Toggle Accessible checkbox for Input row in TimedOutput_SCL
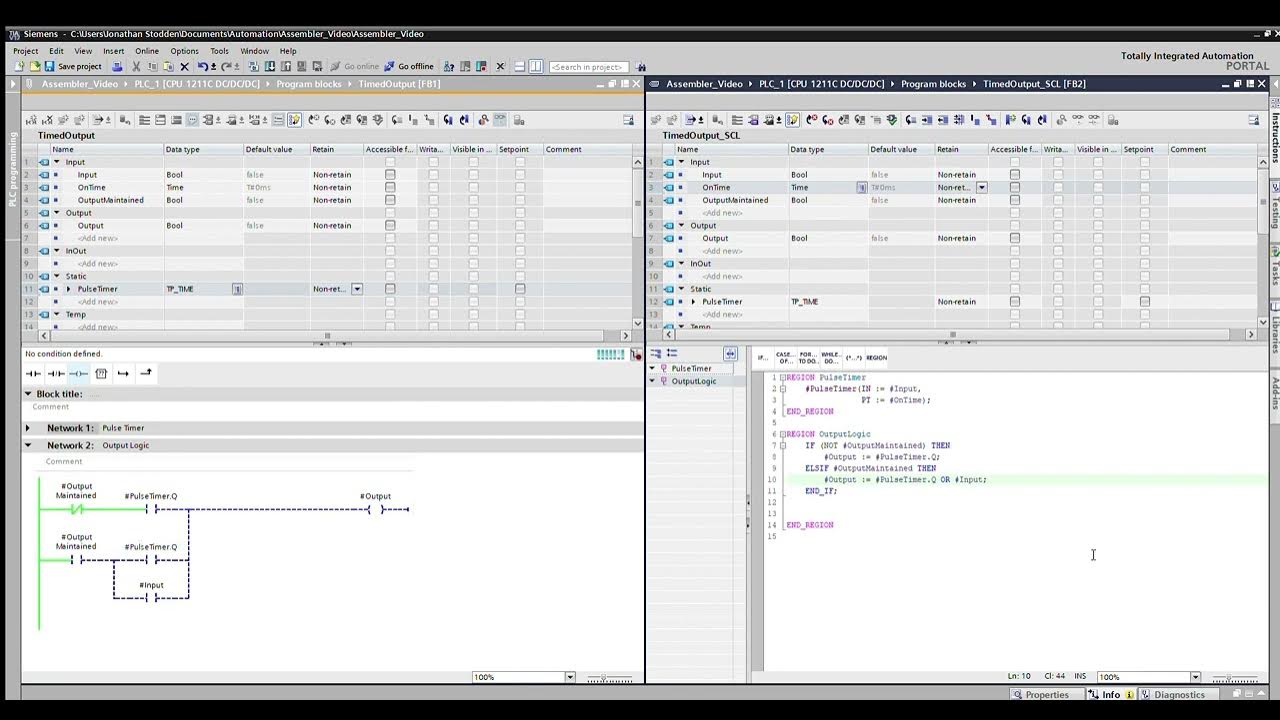This screenshot has height=720, width=1280. pyautogui.click(x=1015, y=174)
